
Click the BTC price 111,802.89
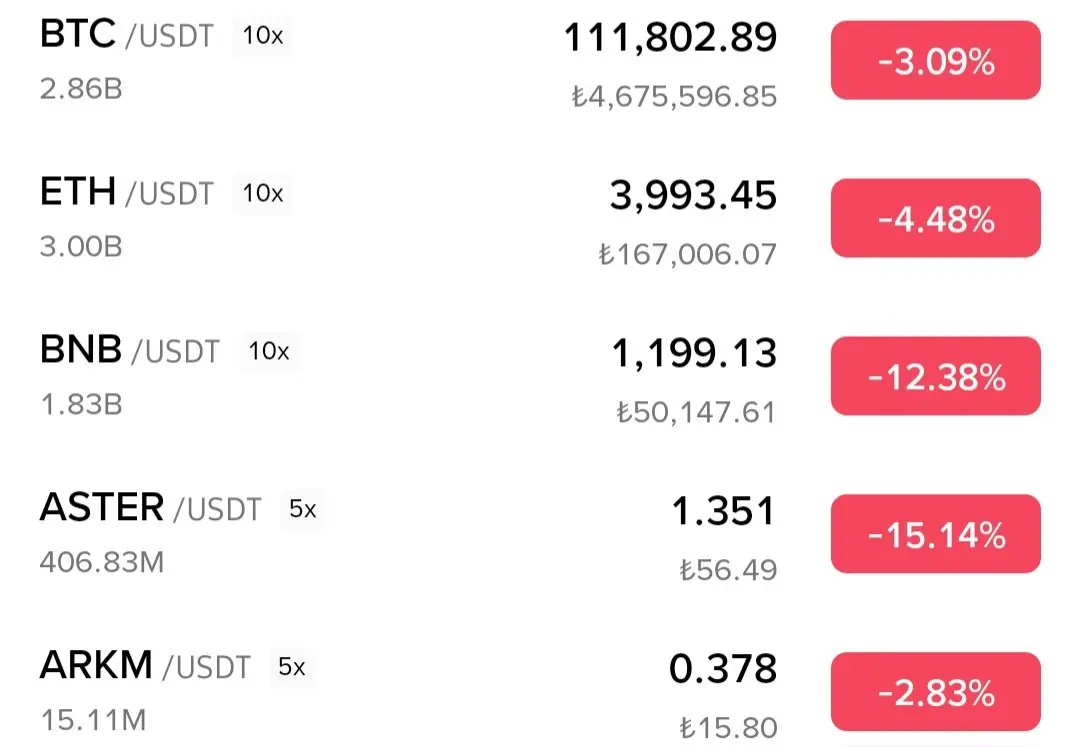click(670, 38)
